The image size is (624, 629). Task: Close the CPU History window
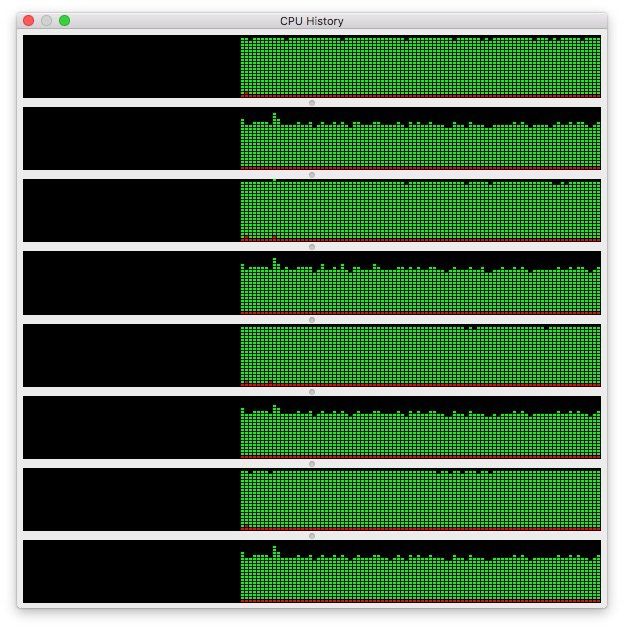(28, 21)
